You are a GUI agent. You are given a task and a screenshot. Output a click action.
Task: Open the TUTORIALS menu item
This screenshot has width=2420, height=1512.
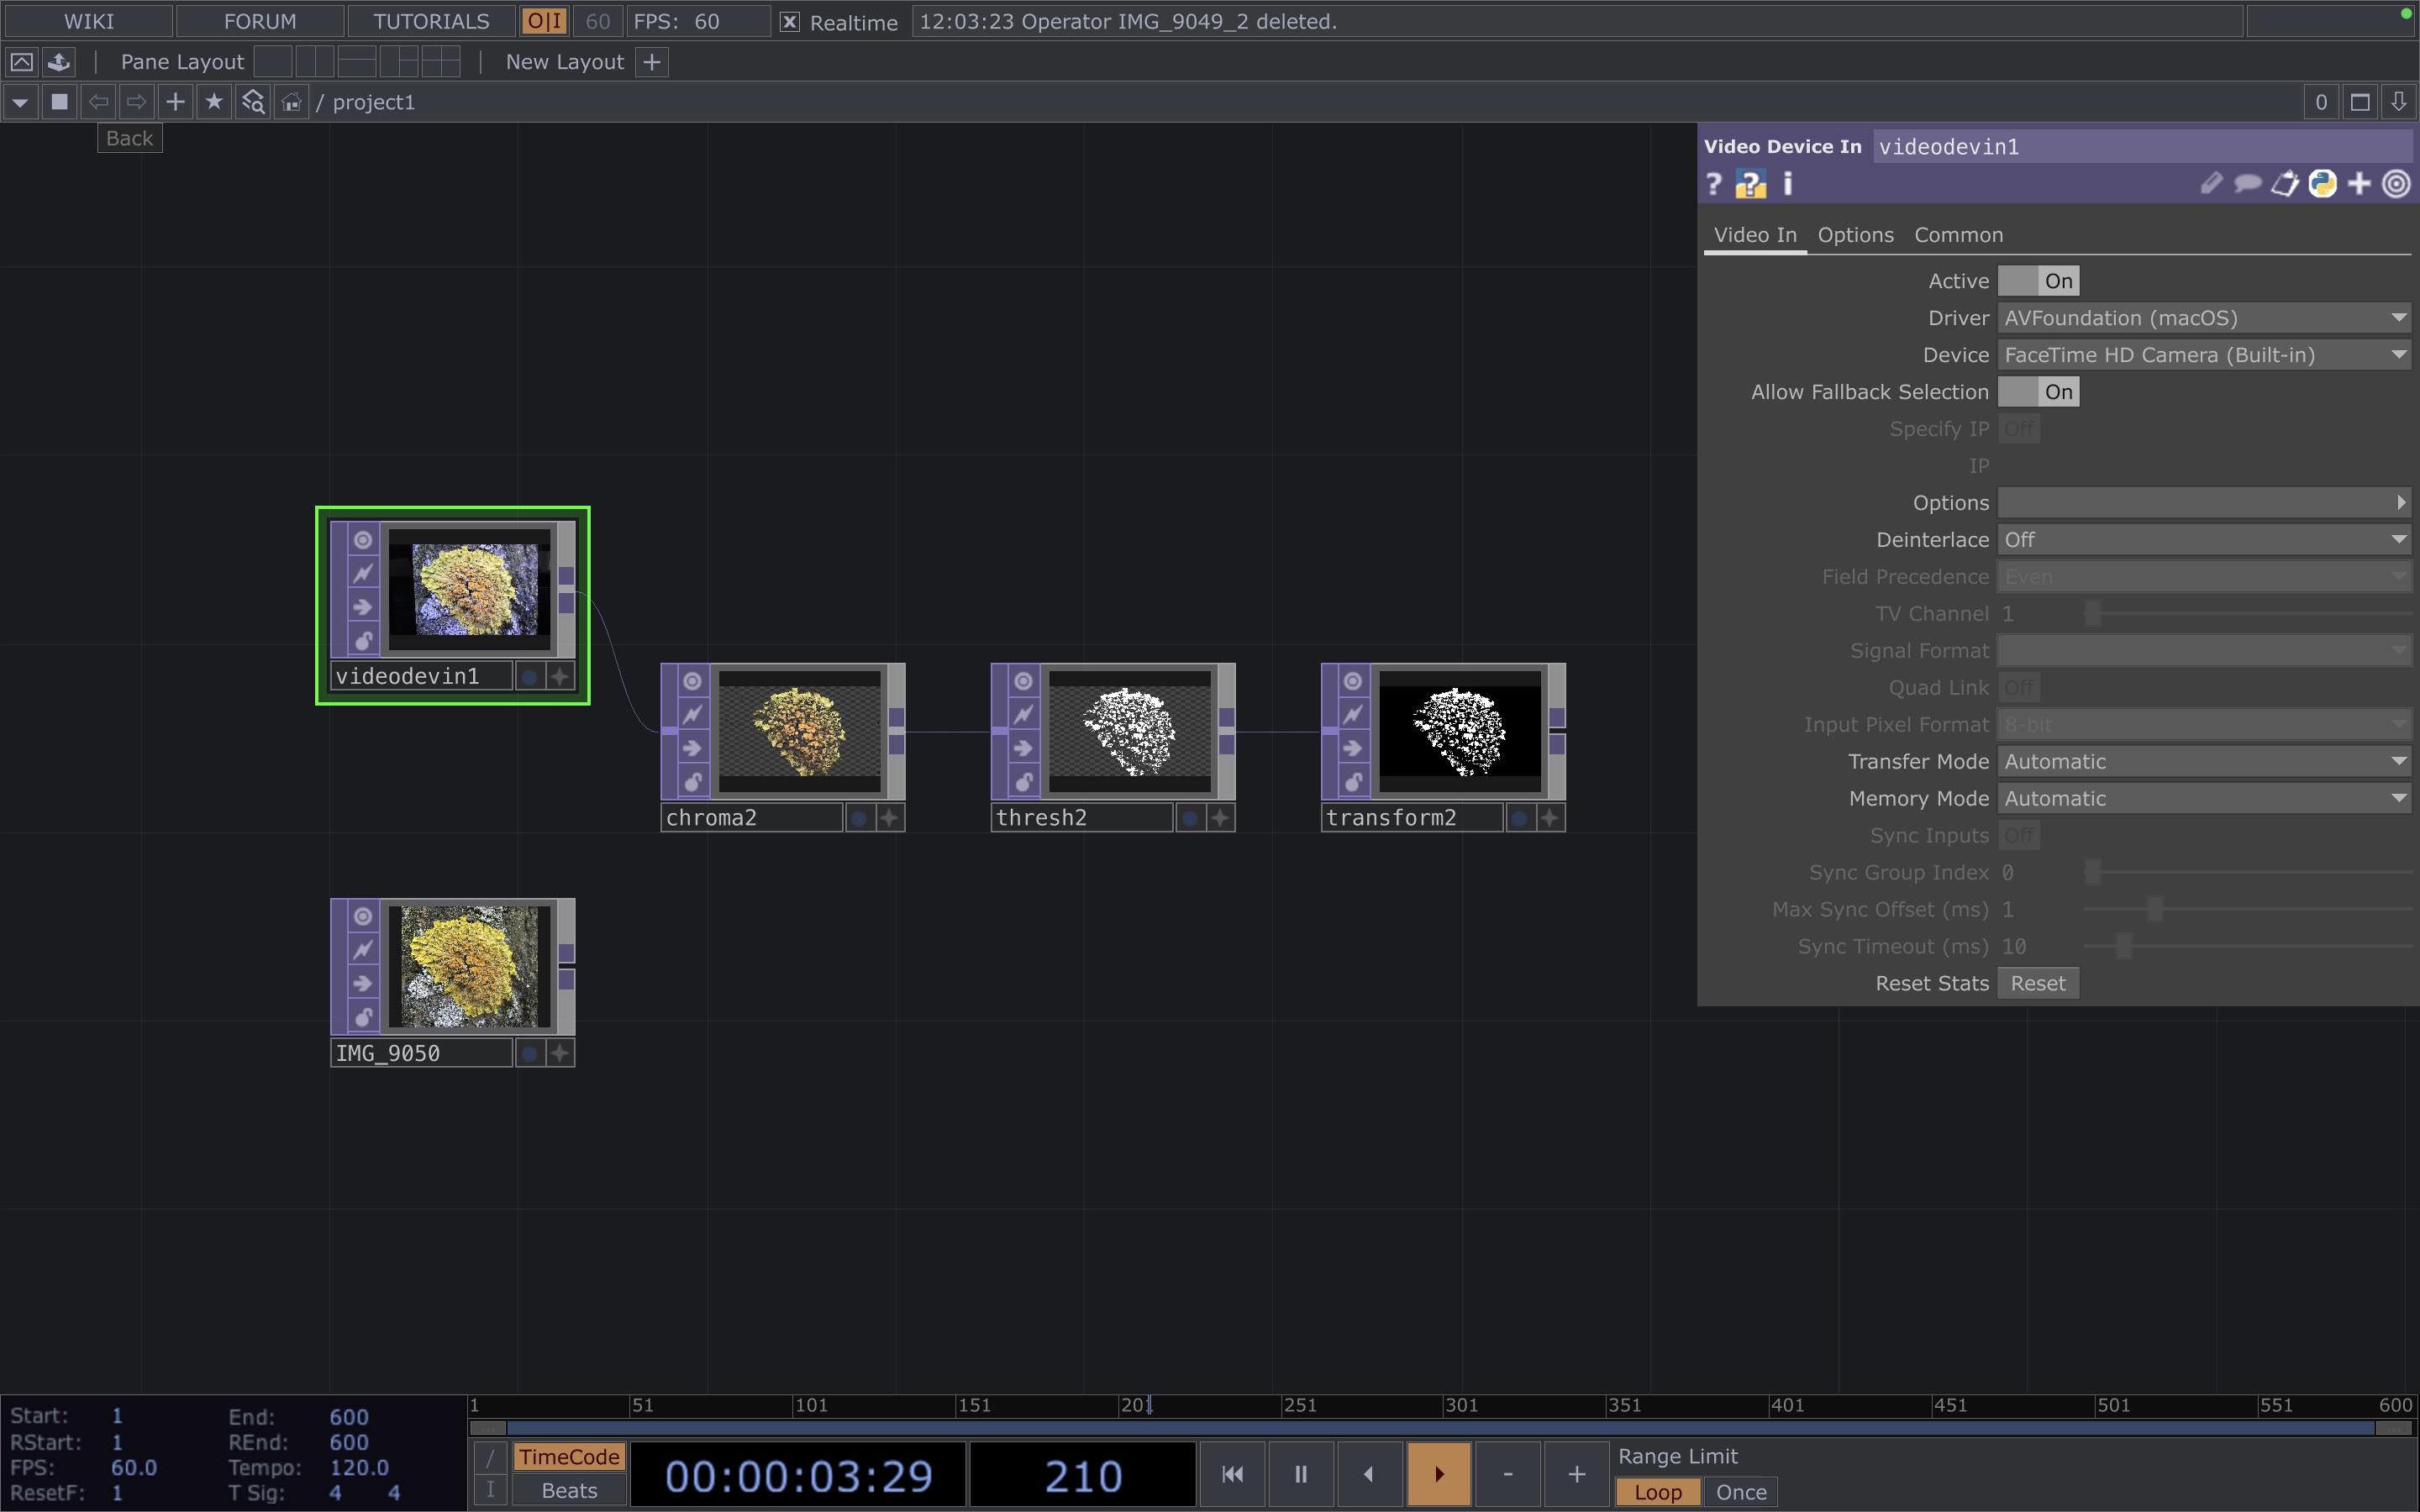pyautogui.click(x=430, y=20)
